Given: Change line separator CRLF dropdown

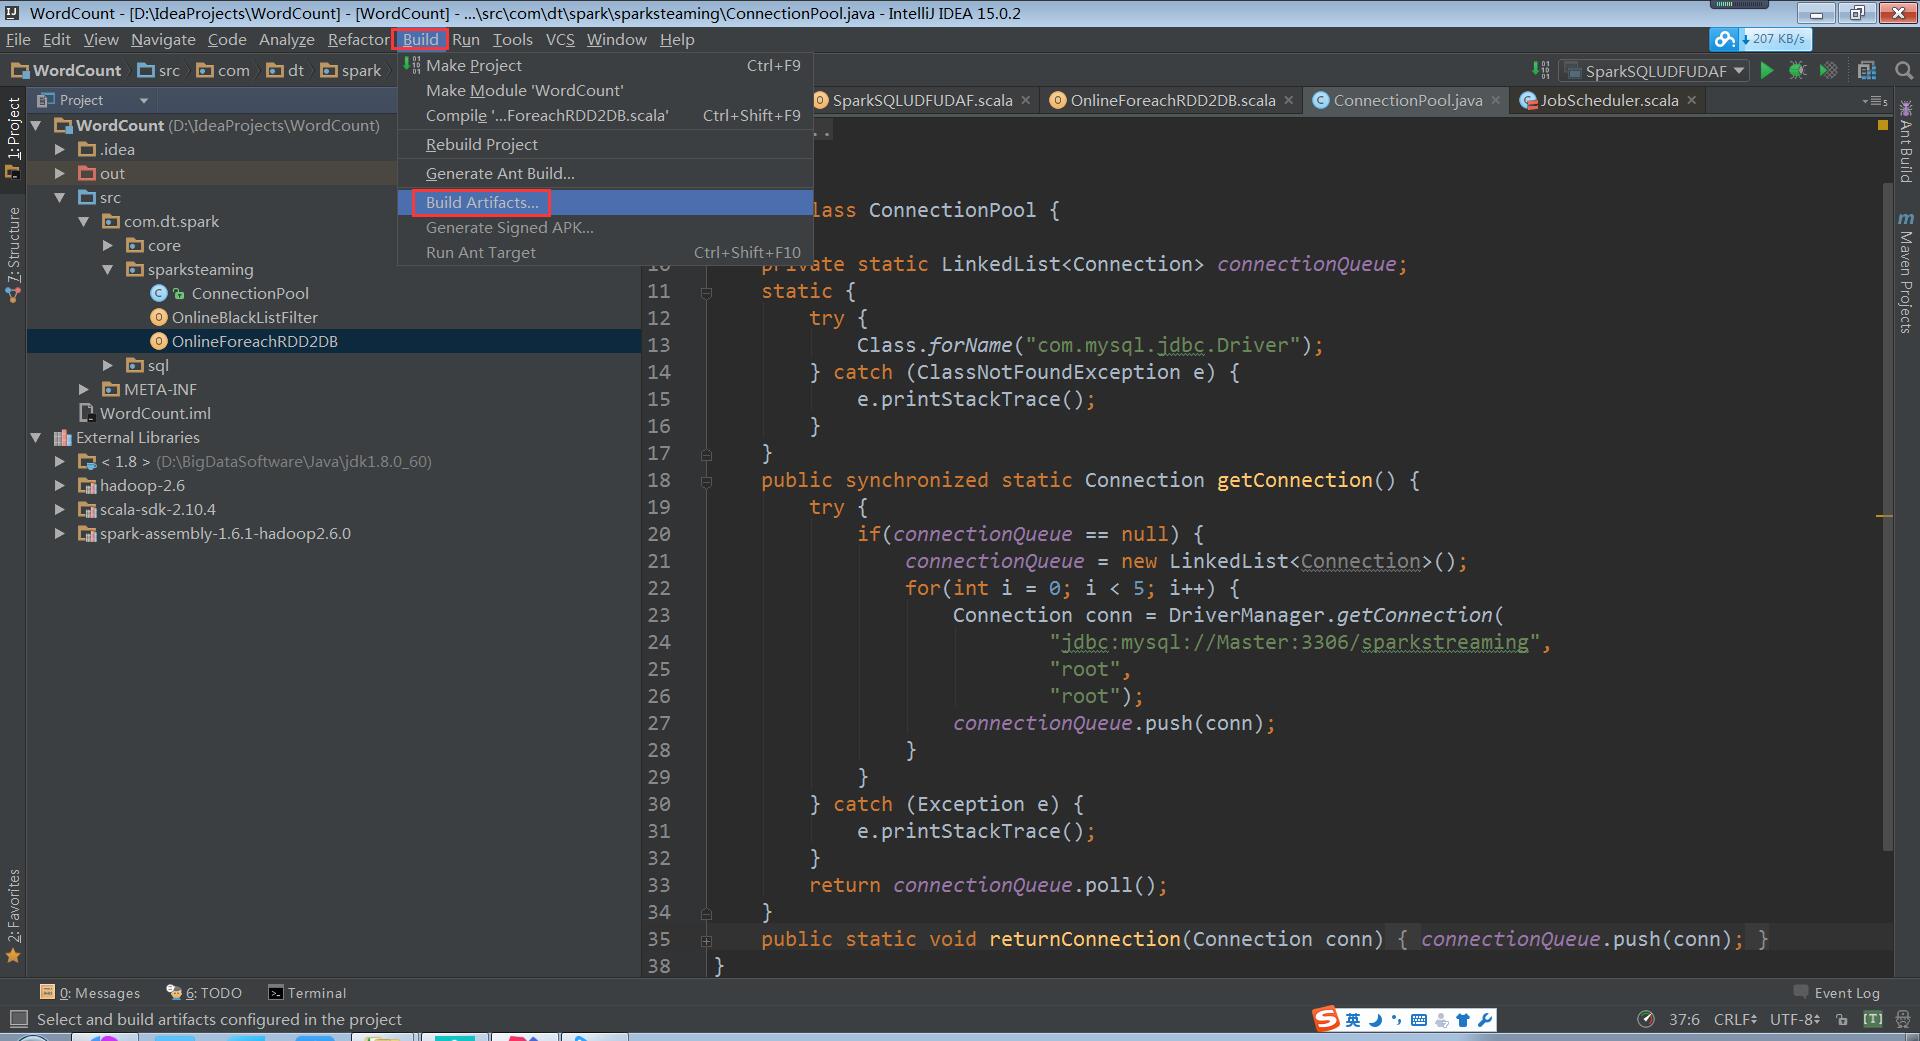Looking at the screenshot, I should [x=1735, y=1019].
